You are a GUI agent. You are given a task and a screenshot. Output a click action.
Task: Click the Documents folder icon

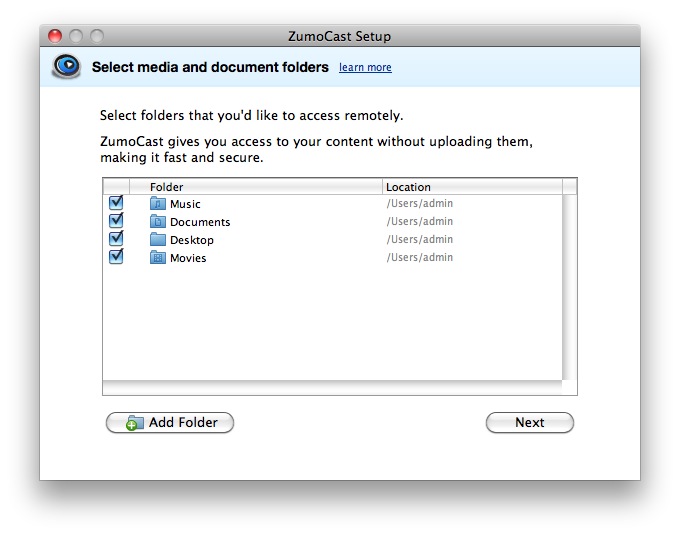click(x=158, y=222)
